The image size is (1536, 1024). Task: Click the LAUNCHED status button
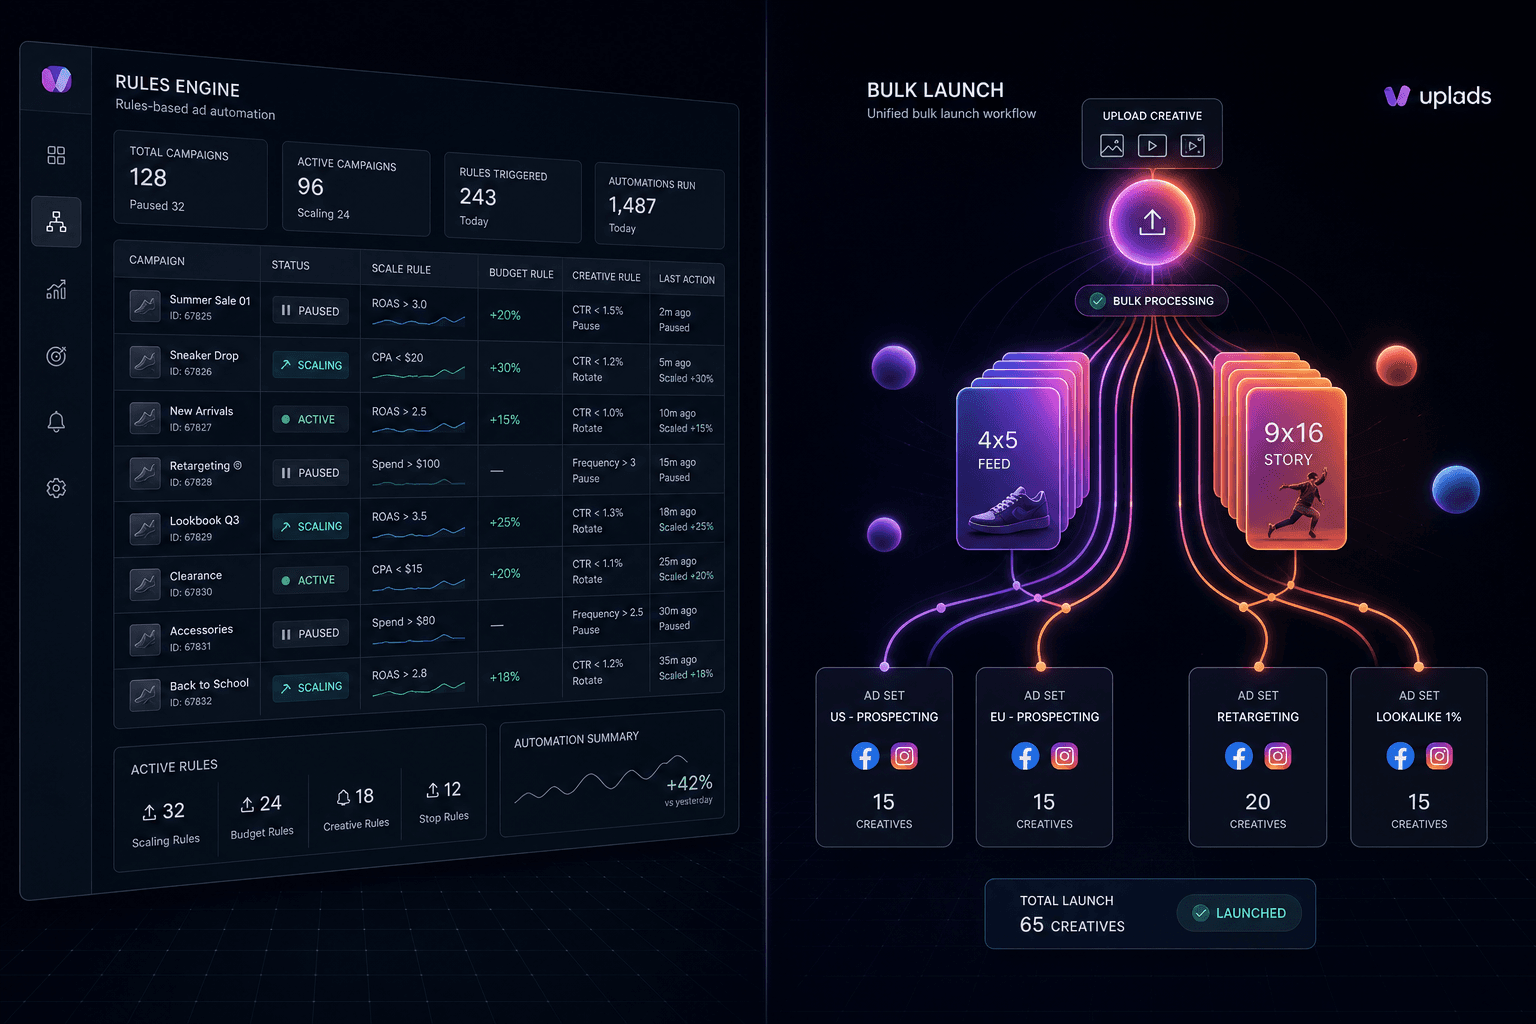click(x=1239, y=913)
